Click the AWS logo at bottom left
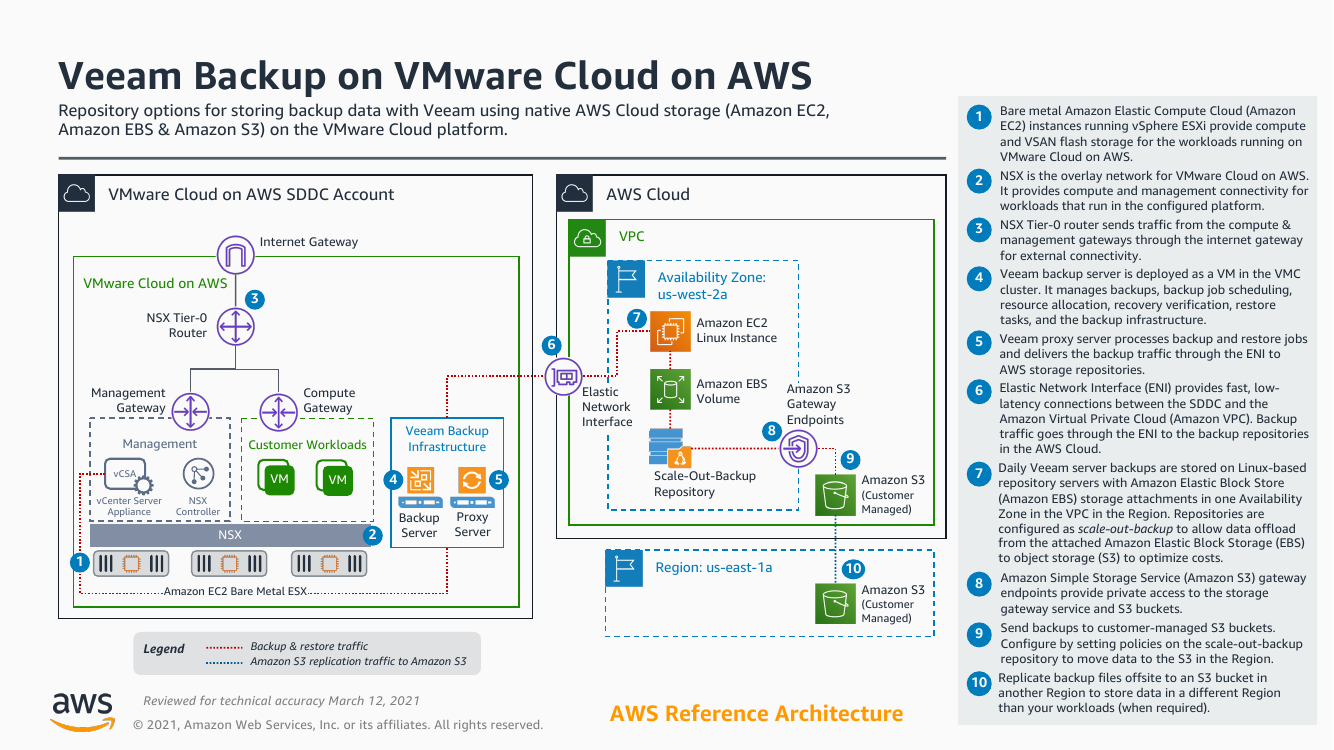 (x=83, y=711)
